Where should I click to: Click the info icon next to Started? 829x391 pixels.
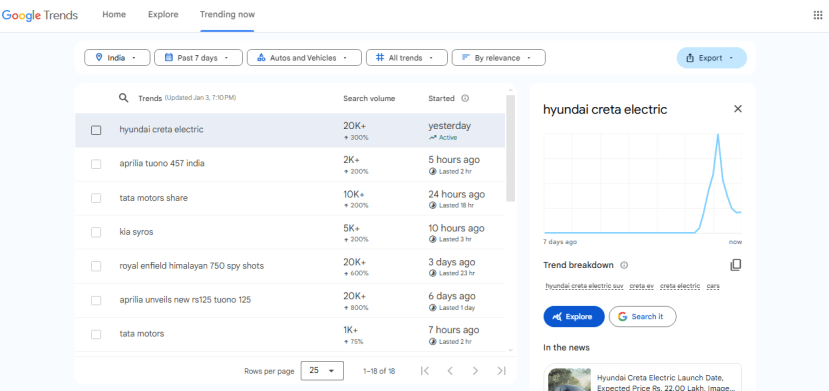tap(465, 98)
